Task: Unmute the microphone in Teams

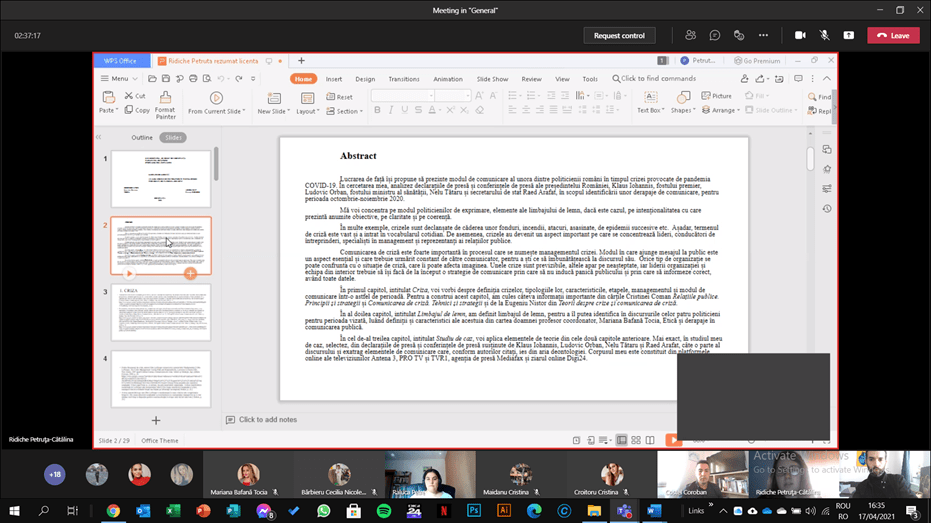Action: [x=825, y=35]
